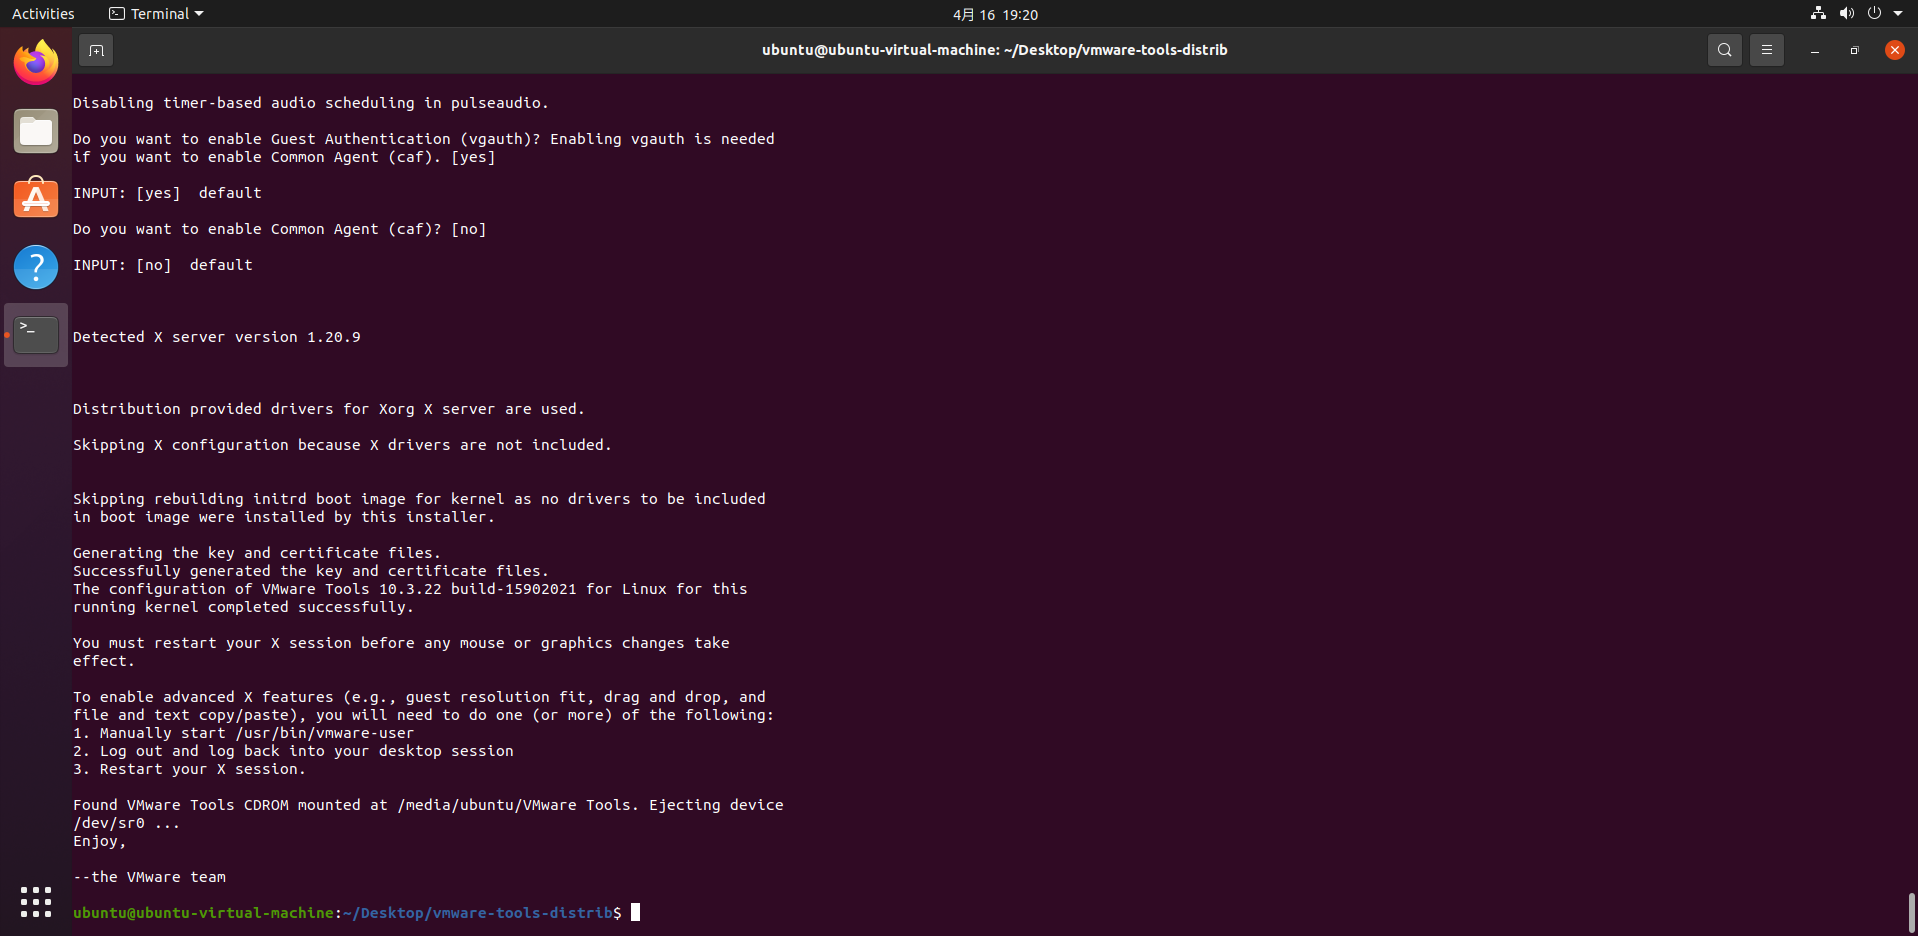Click the window title text
The width and height of the screenshot is (1918, 936).
click(x=994, y=50)
